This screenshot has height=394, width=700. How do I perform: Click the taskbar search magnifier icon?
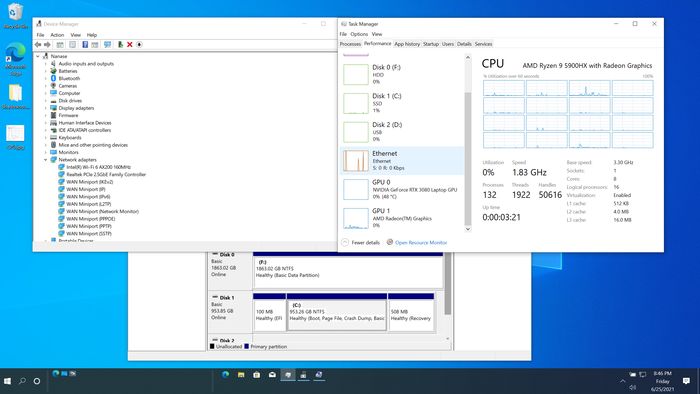pyautogui.click(x=22, y=381)
